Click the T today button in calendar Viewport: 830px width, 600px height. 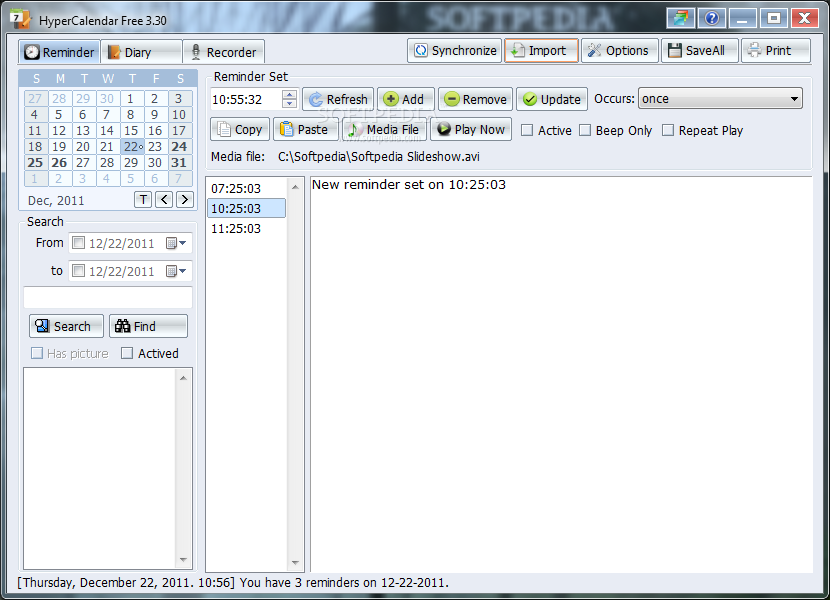[143, 200]
